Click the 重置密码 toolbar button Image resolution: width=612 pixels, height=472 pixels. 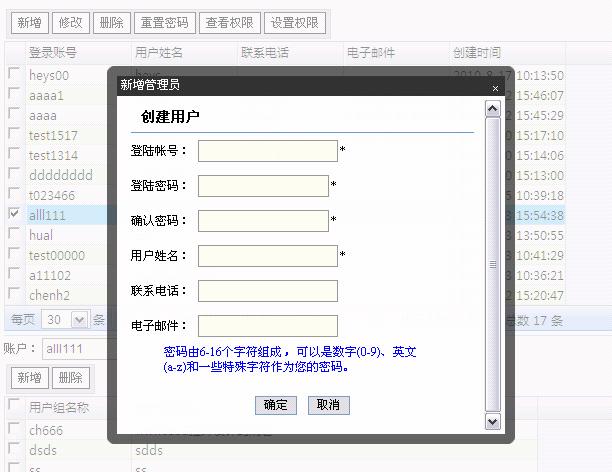[x=163, y=22]
